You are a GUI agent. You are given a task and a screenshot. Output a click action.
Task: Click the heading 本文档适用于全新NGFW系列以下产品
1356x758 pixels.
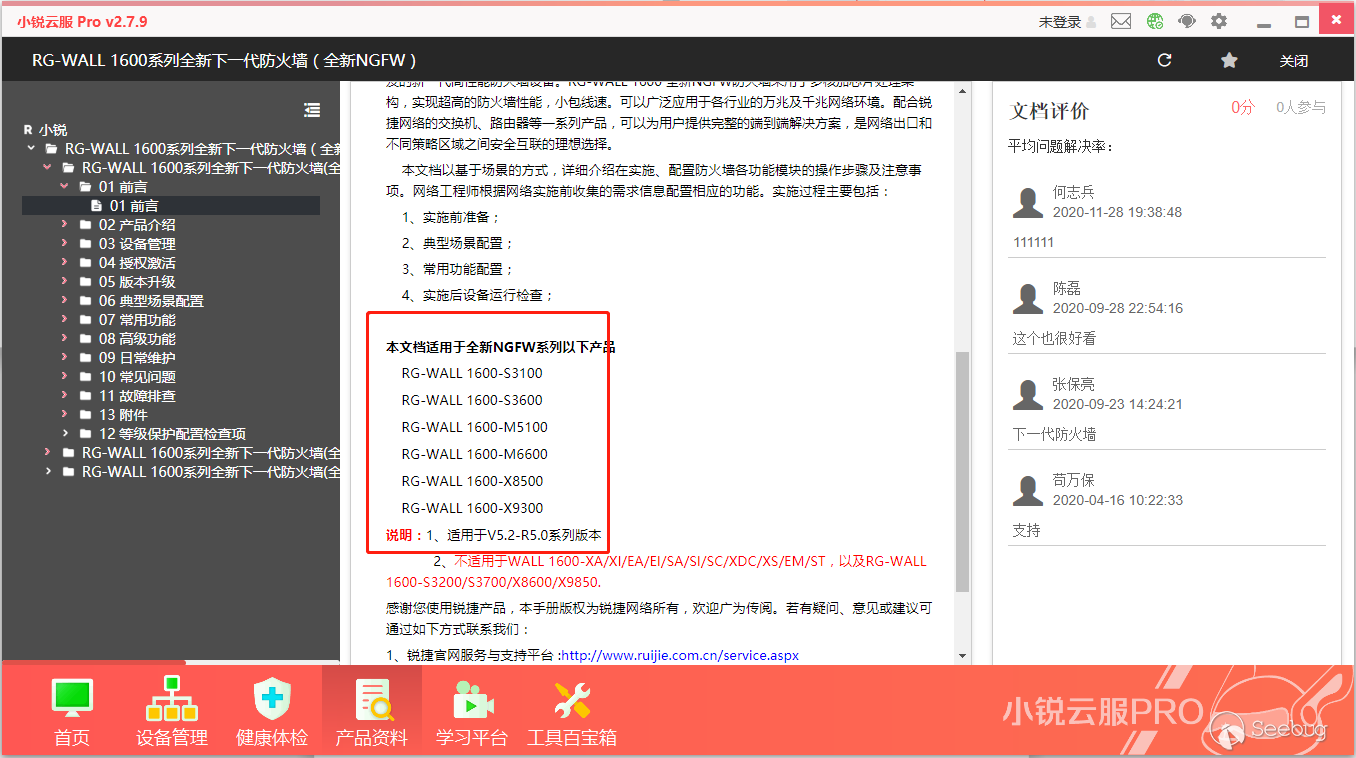tap(501, 348)
